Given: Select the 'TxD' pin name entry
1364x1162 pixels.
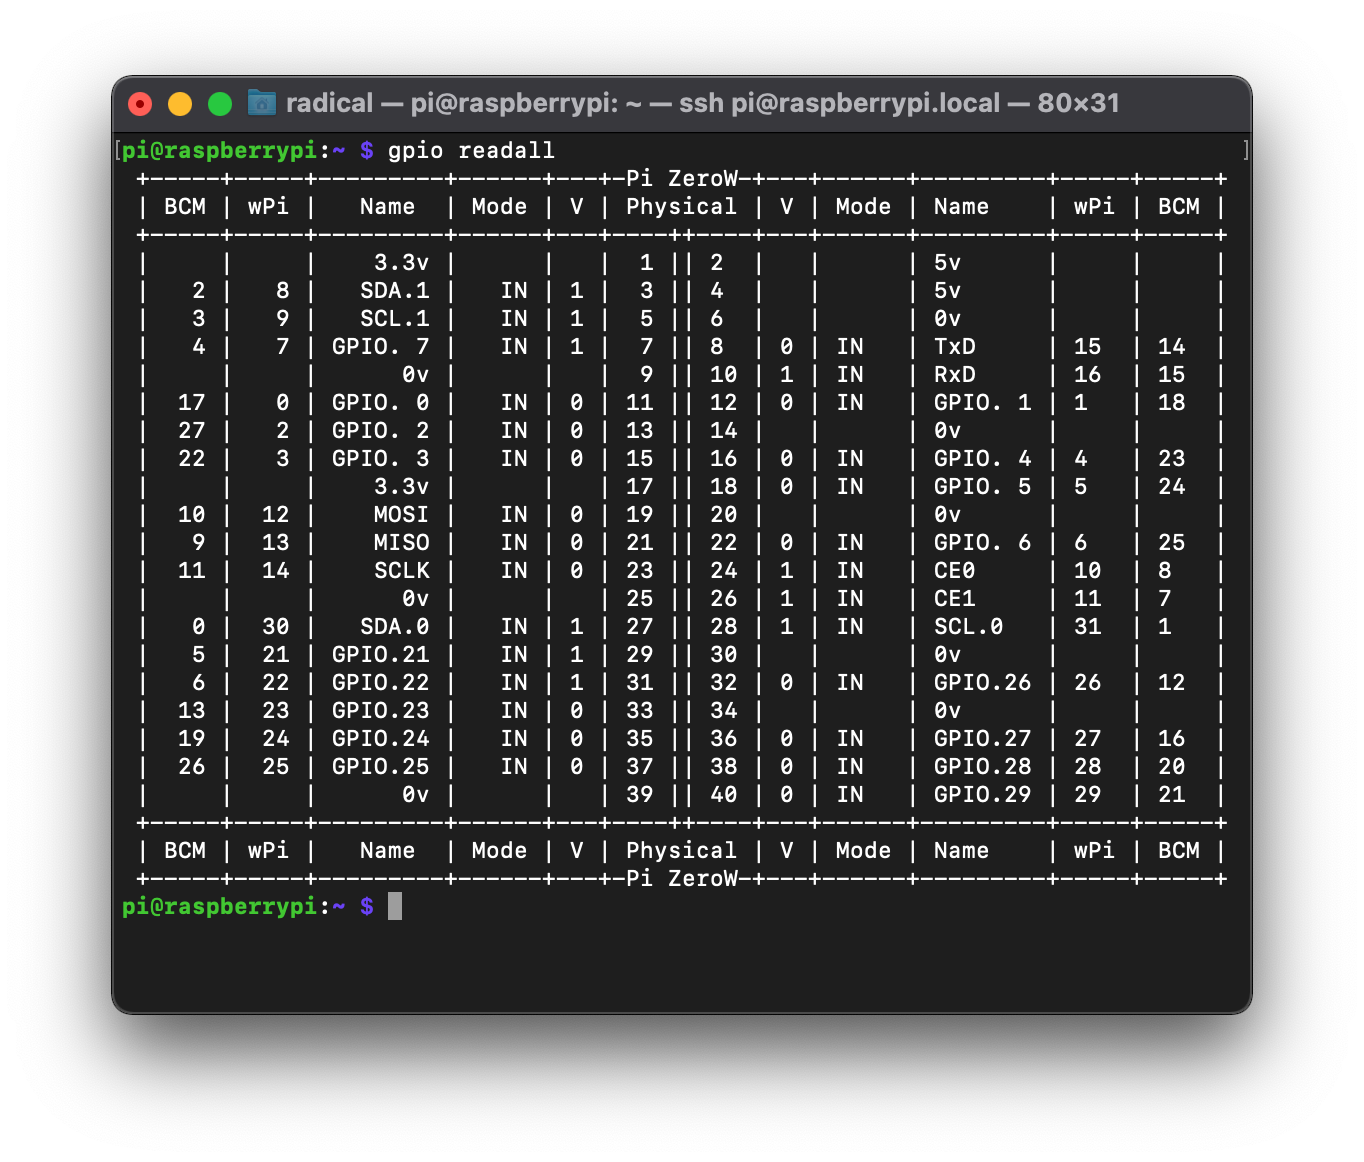Looking at the screenshot, I should (x=954, y=346).
